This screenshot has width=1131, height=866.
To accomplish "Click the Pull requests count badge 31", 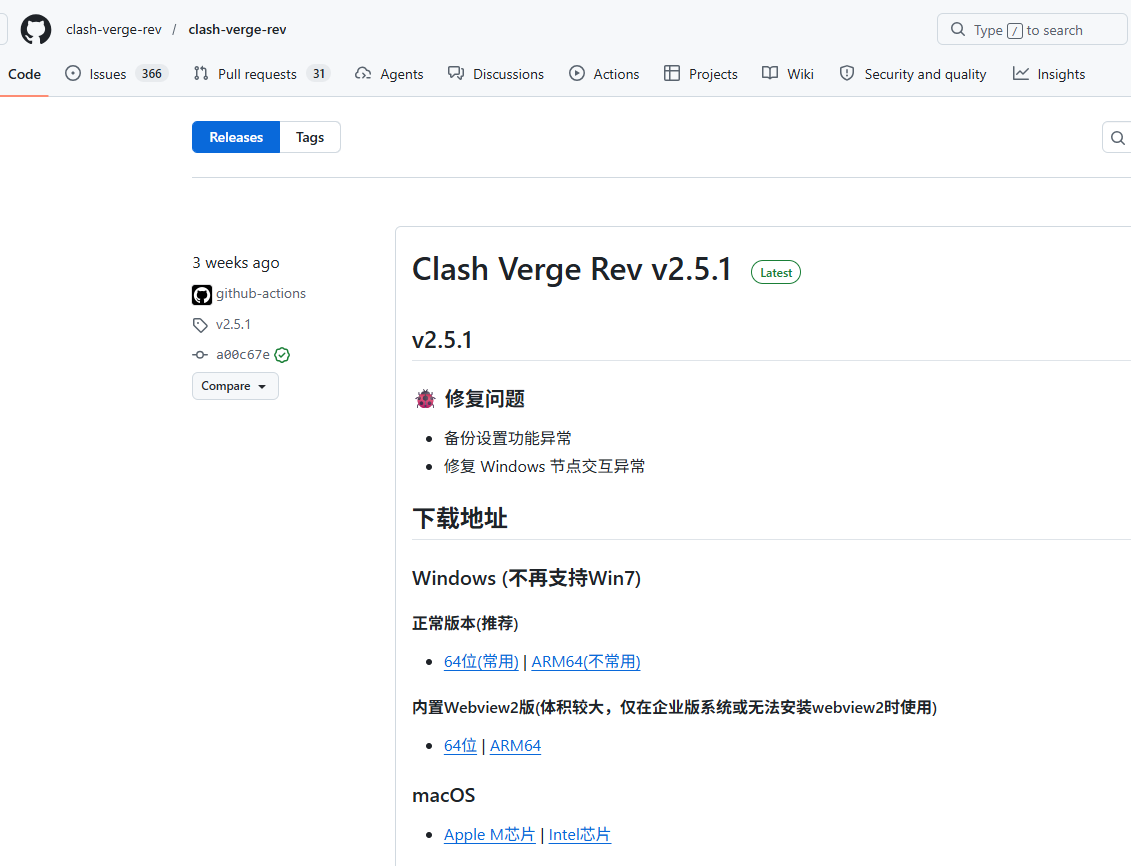I will [319, 74].
